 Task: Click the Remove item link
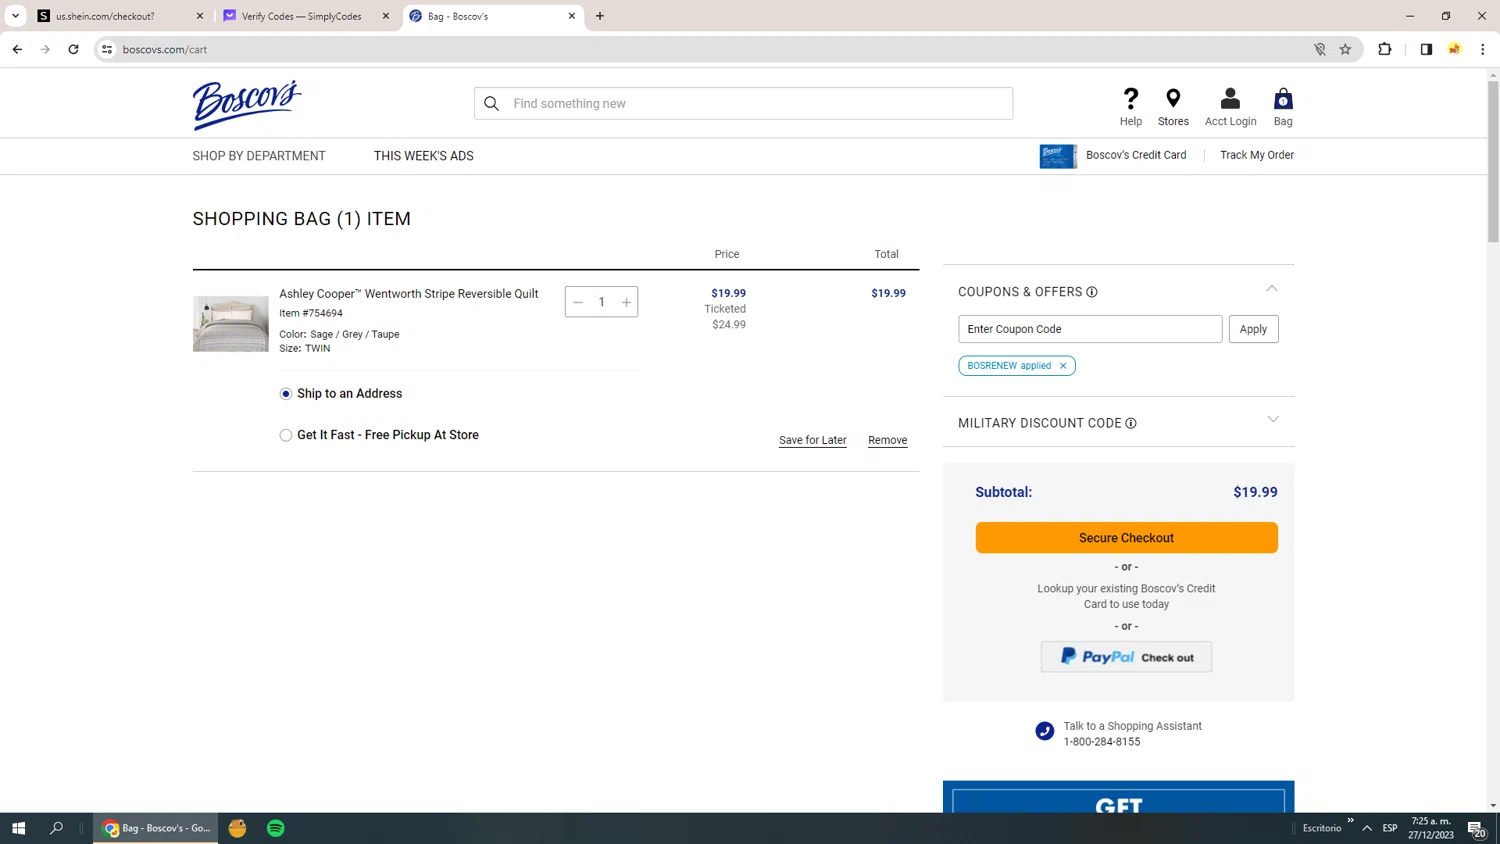[887, 440]
